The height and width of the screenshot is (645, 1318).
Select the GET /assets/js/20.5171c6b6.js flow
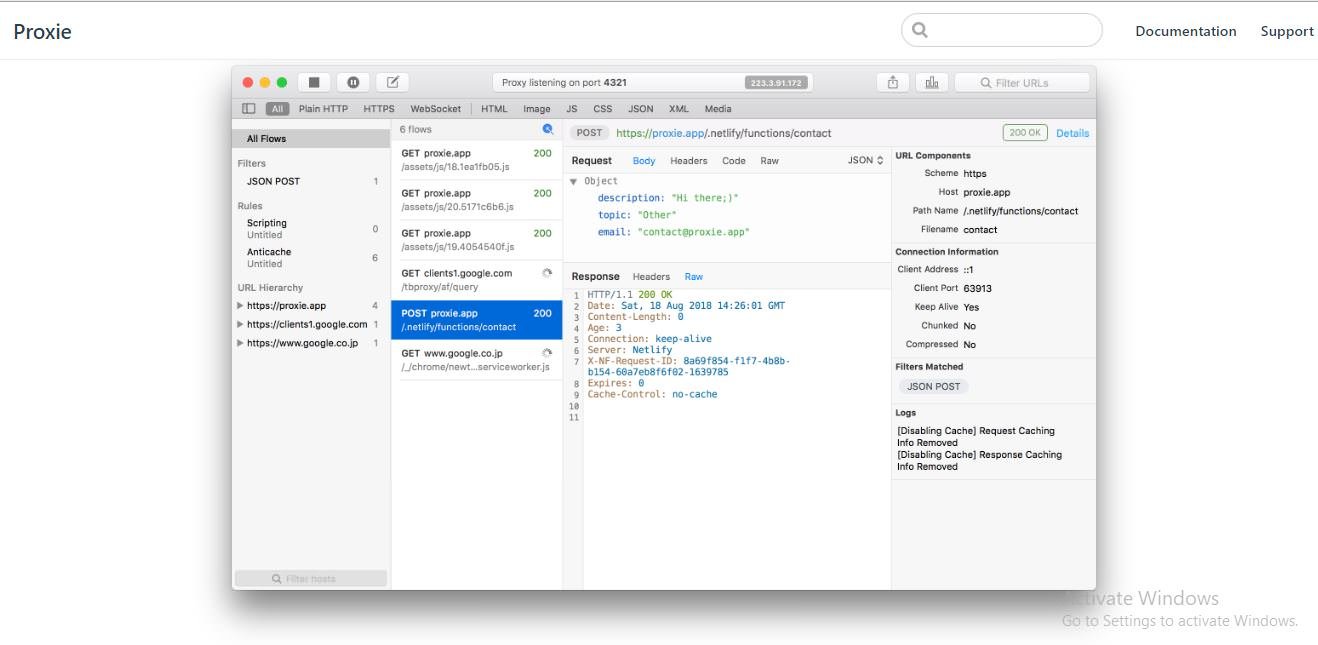point(476,200)
